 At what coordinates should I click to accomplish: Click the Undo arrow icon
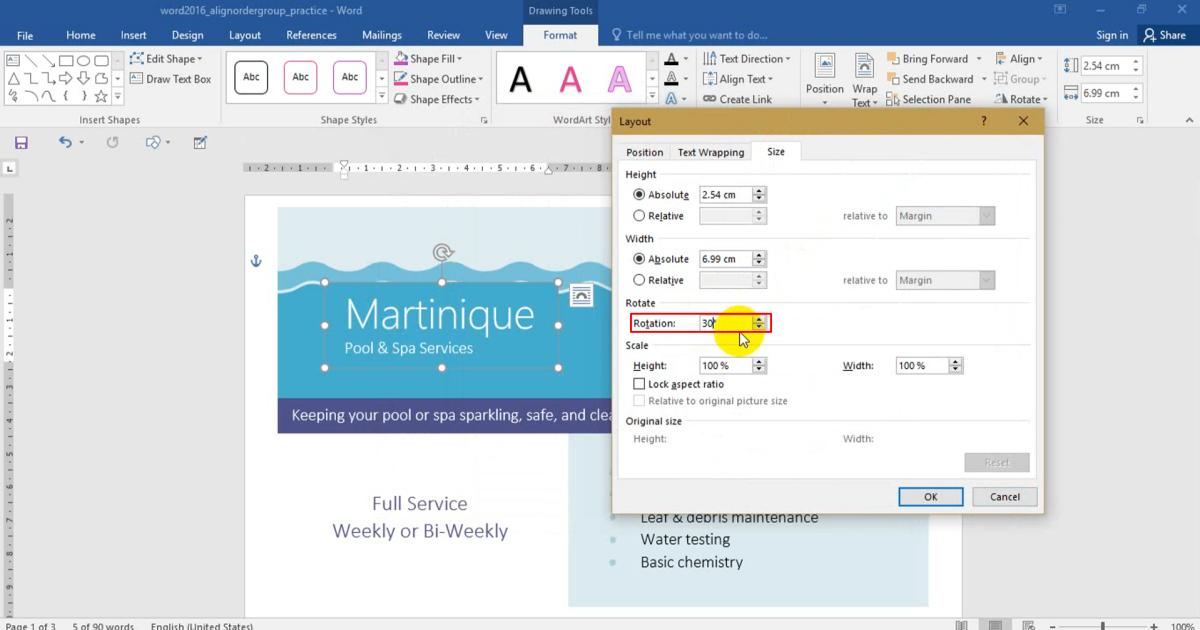click(65, 143)
